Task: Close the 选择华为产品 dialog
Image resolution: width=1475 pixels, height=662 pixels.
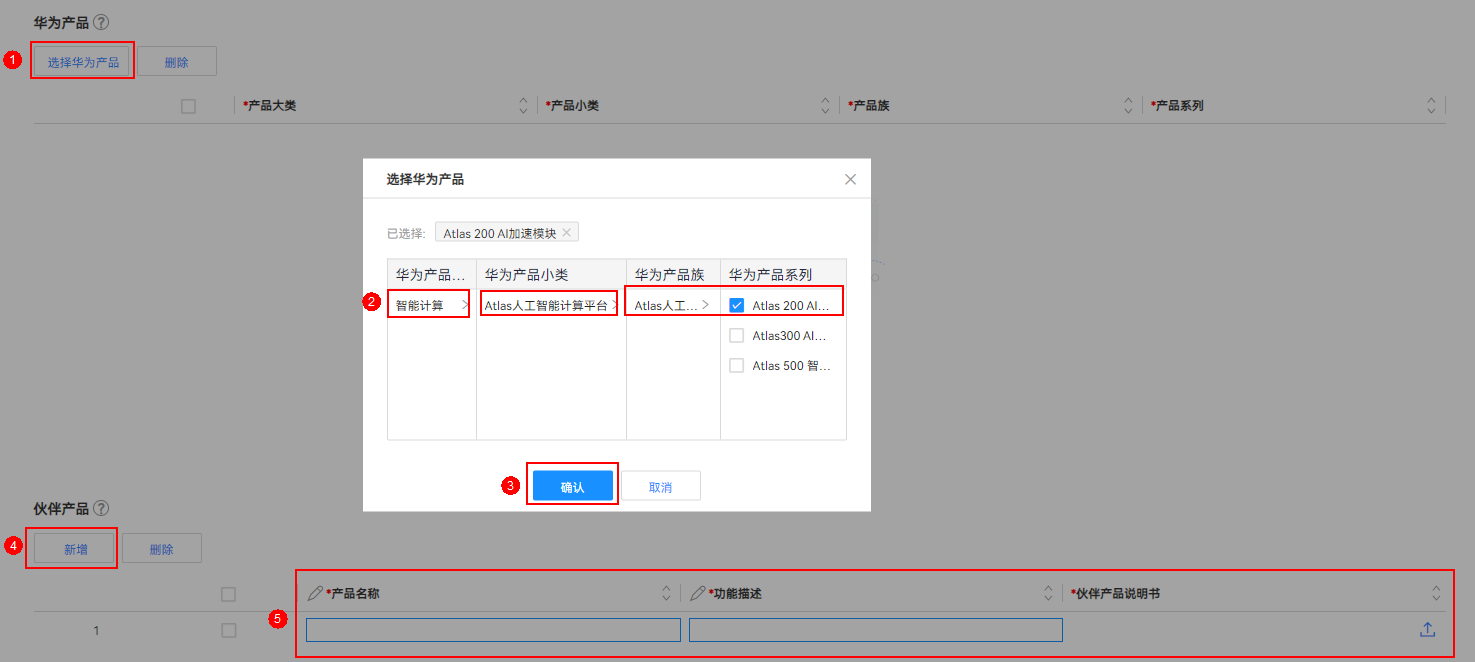Action: 850,180
